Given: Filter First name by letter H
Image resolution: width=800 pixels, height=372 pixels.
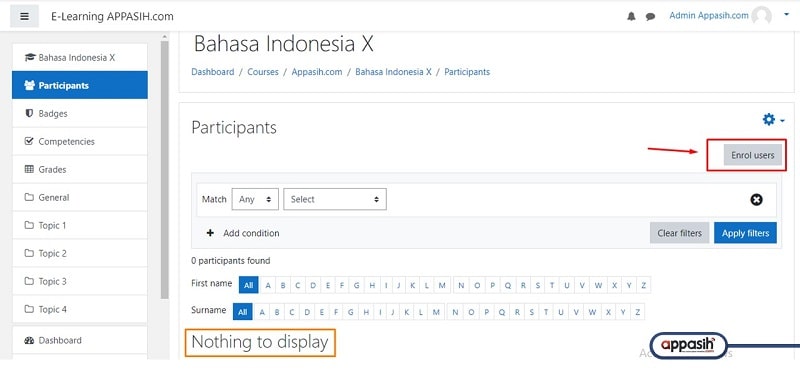Looking at the screenshot, I should pos(372,285).
